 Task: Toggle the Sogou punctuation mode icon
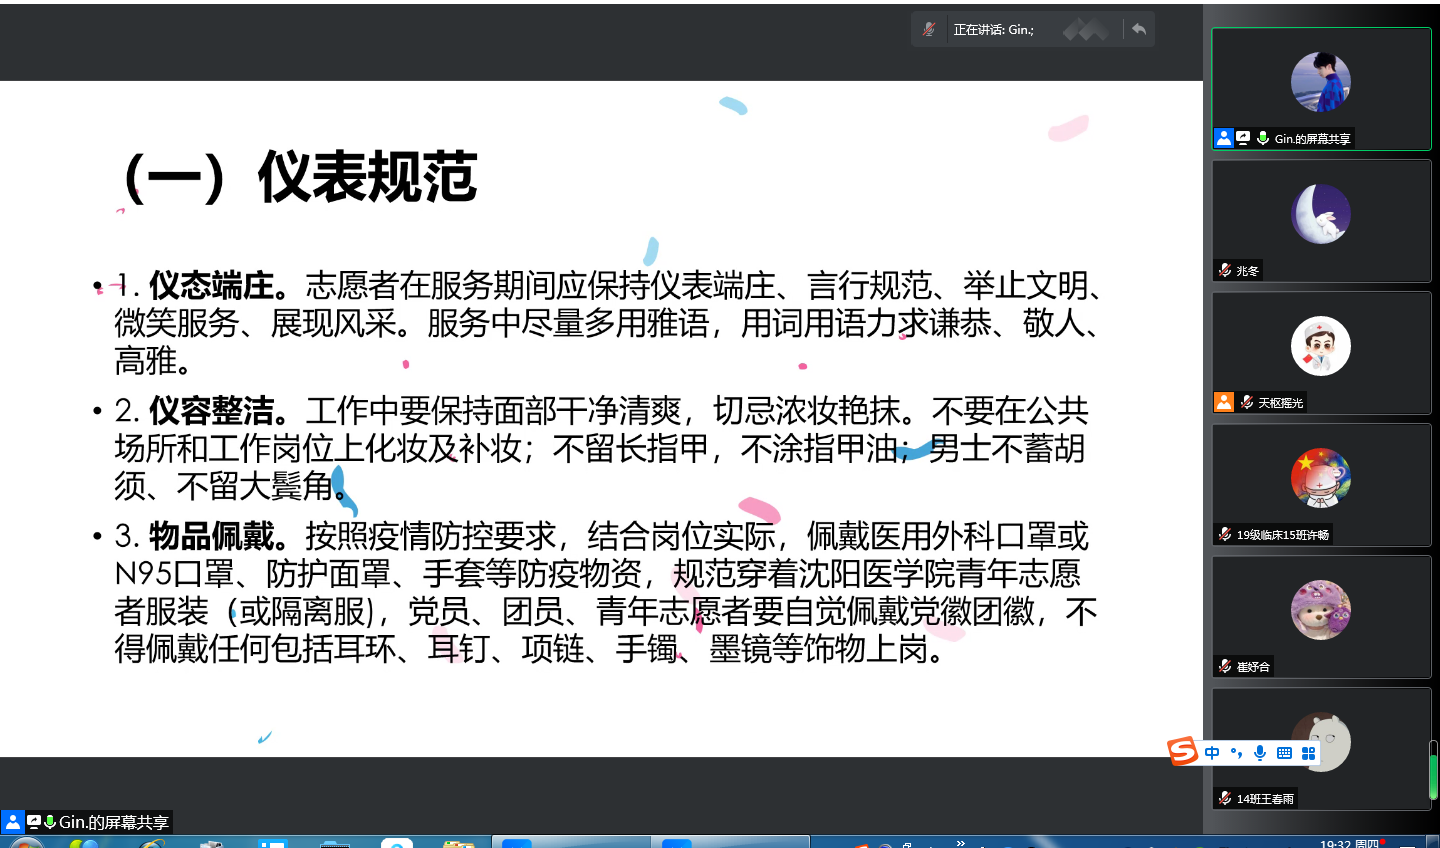click(1236, 753)
